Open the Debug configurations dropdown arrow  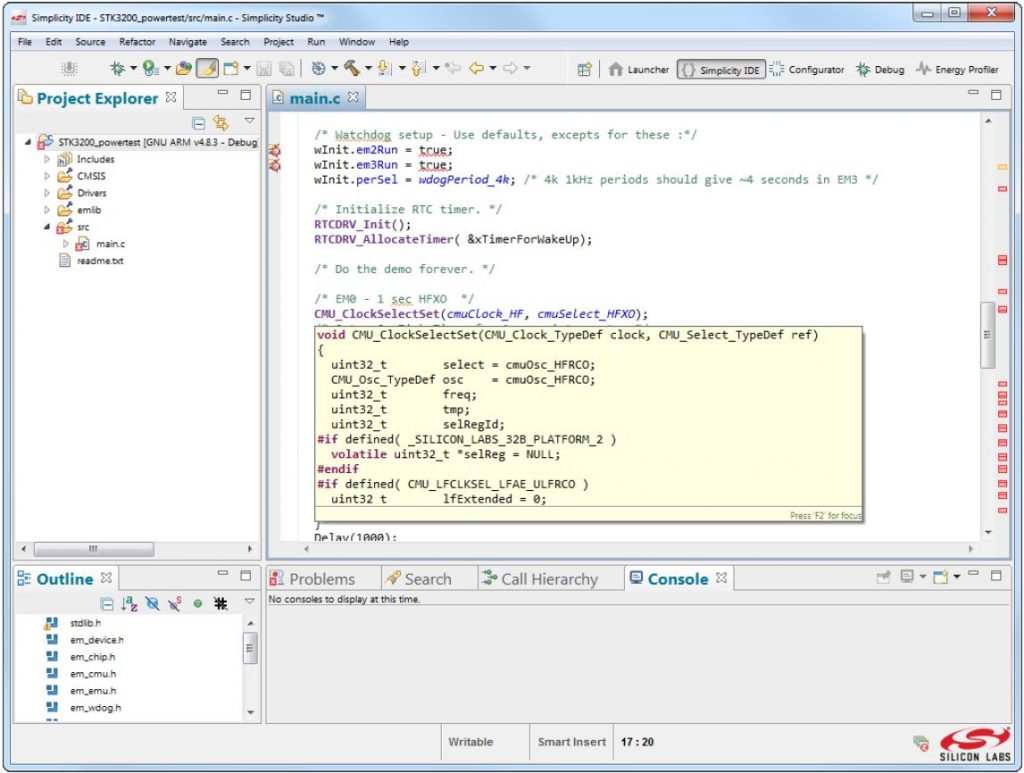tap(133, 68)
